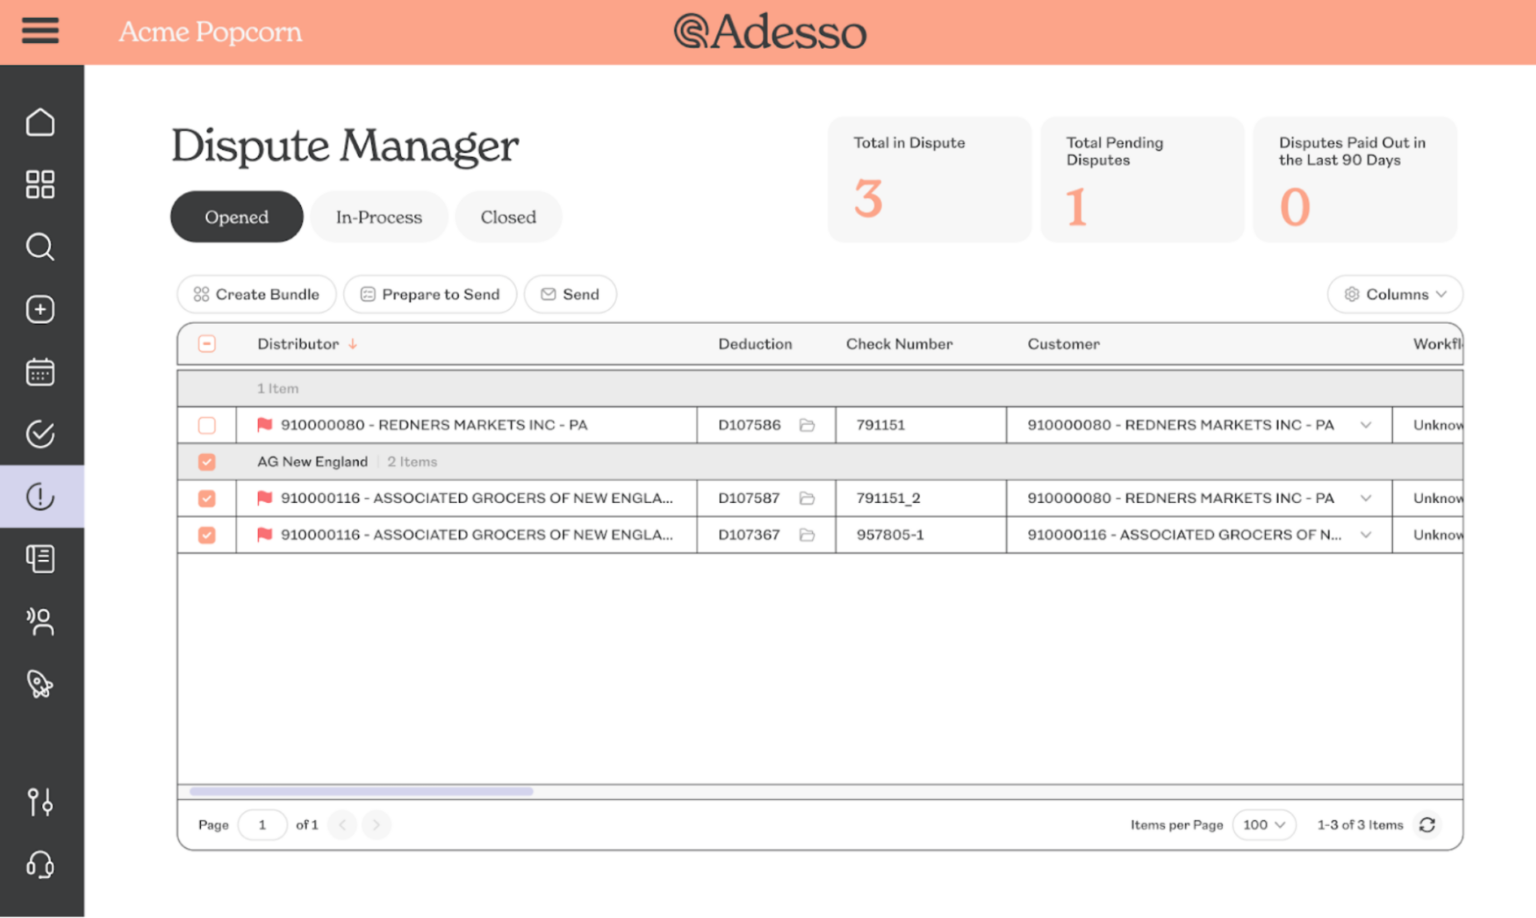Click the Check Number column header
This screenshot has height=918, width=1536.
pyautogui.click(x=899, y=344)
